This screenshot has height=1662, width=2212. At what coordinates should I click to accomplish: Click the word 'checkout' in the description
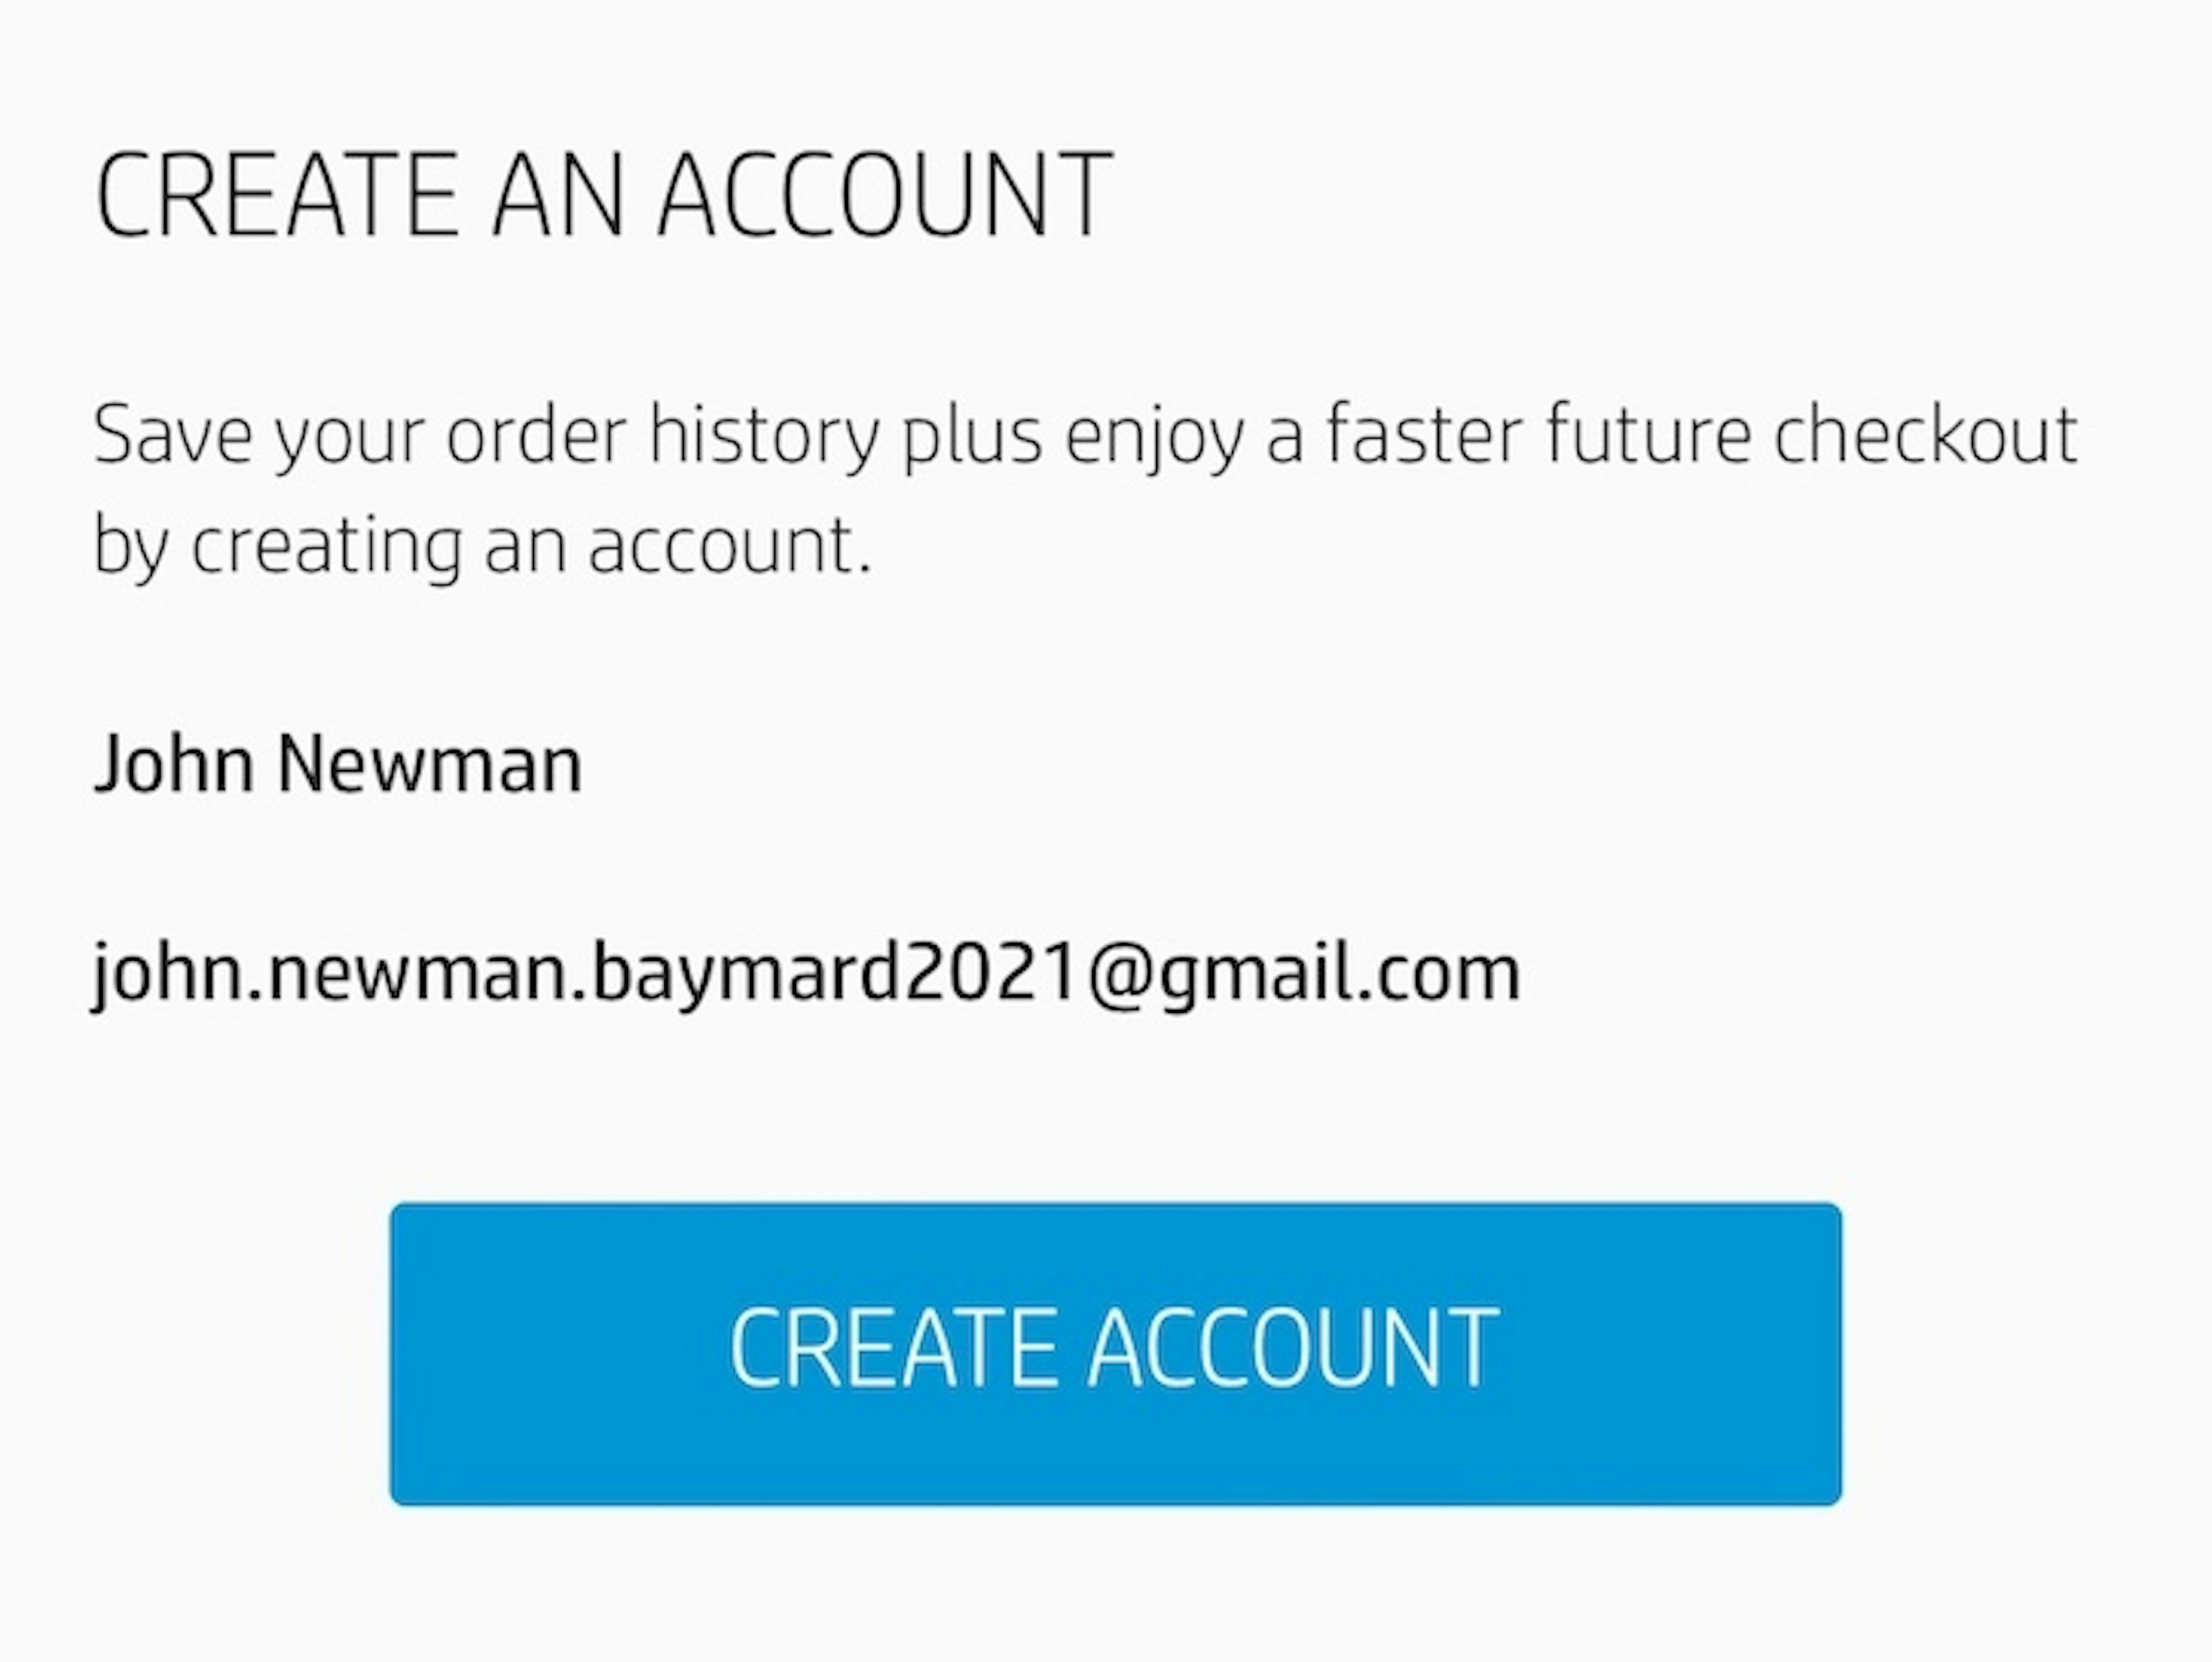tap(1926, 435)
